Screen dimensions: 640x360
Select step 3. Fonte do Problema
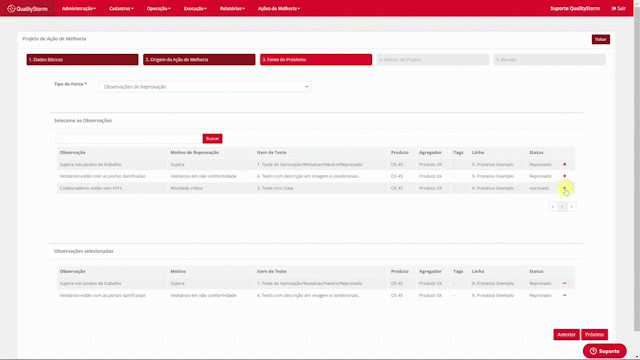(x=316, y=60)
